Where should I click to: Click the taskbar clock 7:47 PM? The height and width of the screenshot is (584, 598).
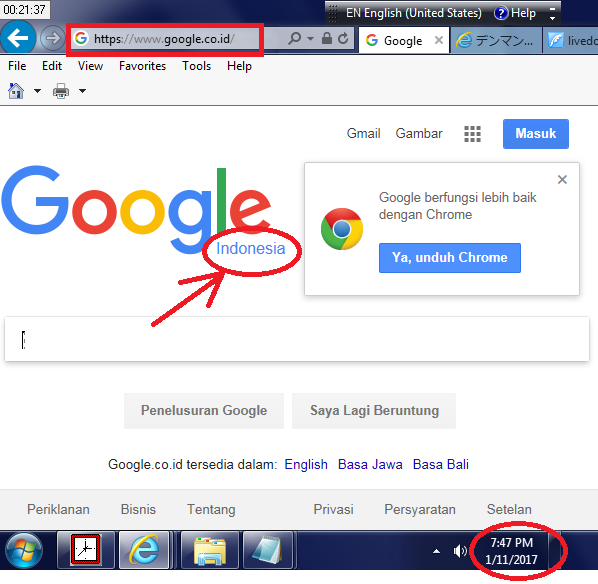[x=511, y=551]
